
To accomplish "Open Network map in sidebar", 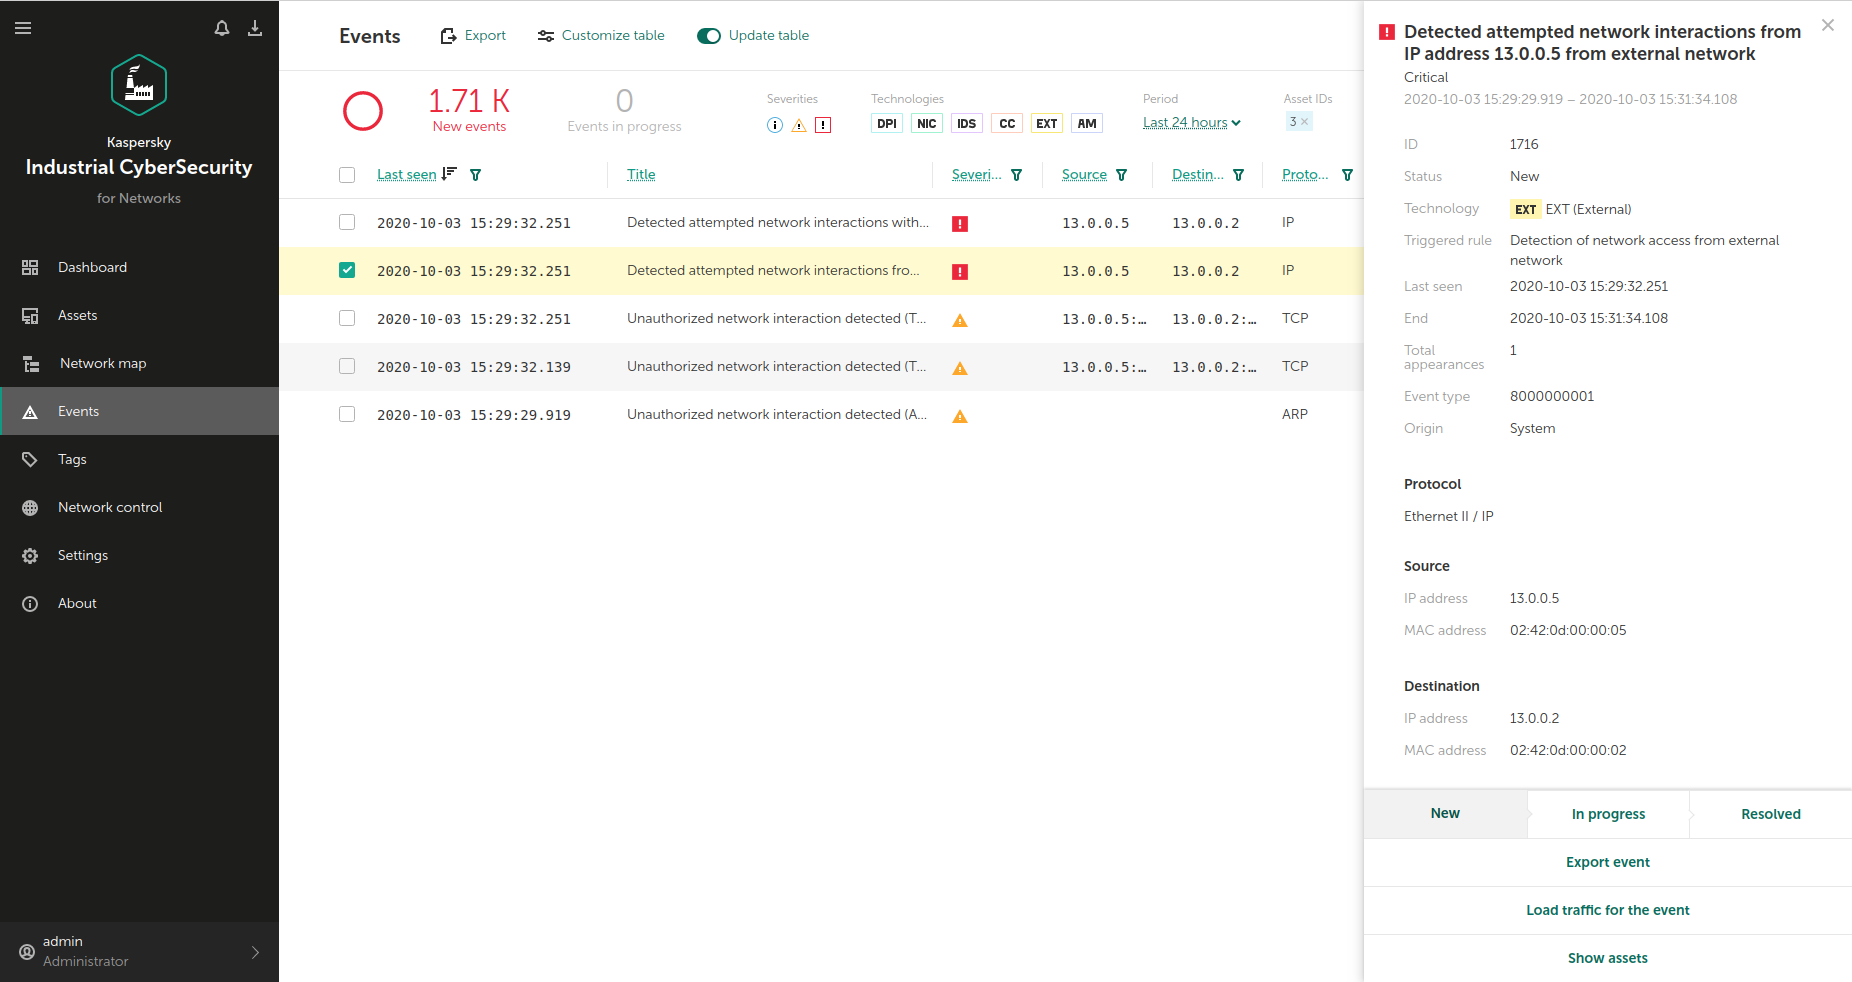I will [103, 363].
